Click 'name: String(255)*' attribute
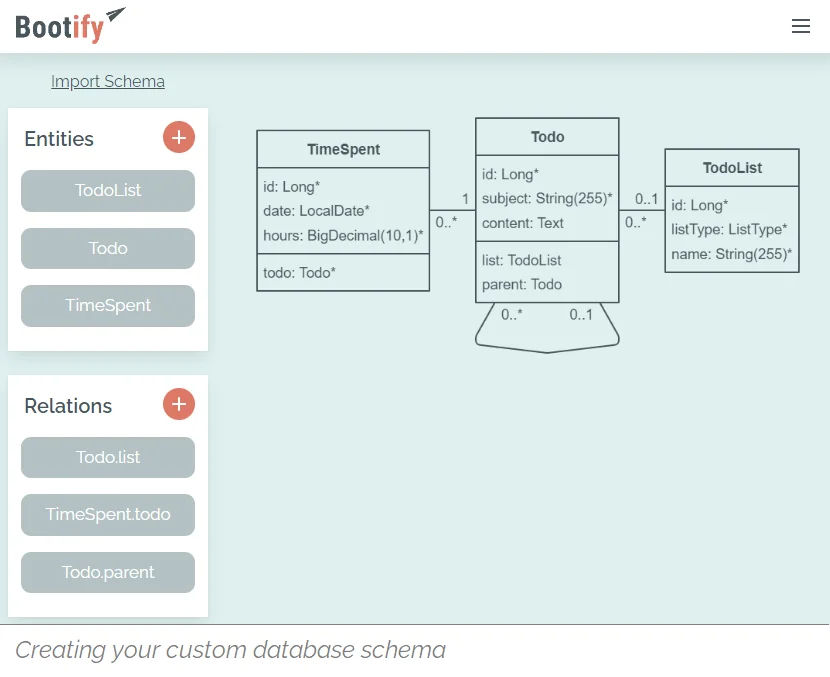Viewport: 830px width, 677px height. point(732,254)
